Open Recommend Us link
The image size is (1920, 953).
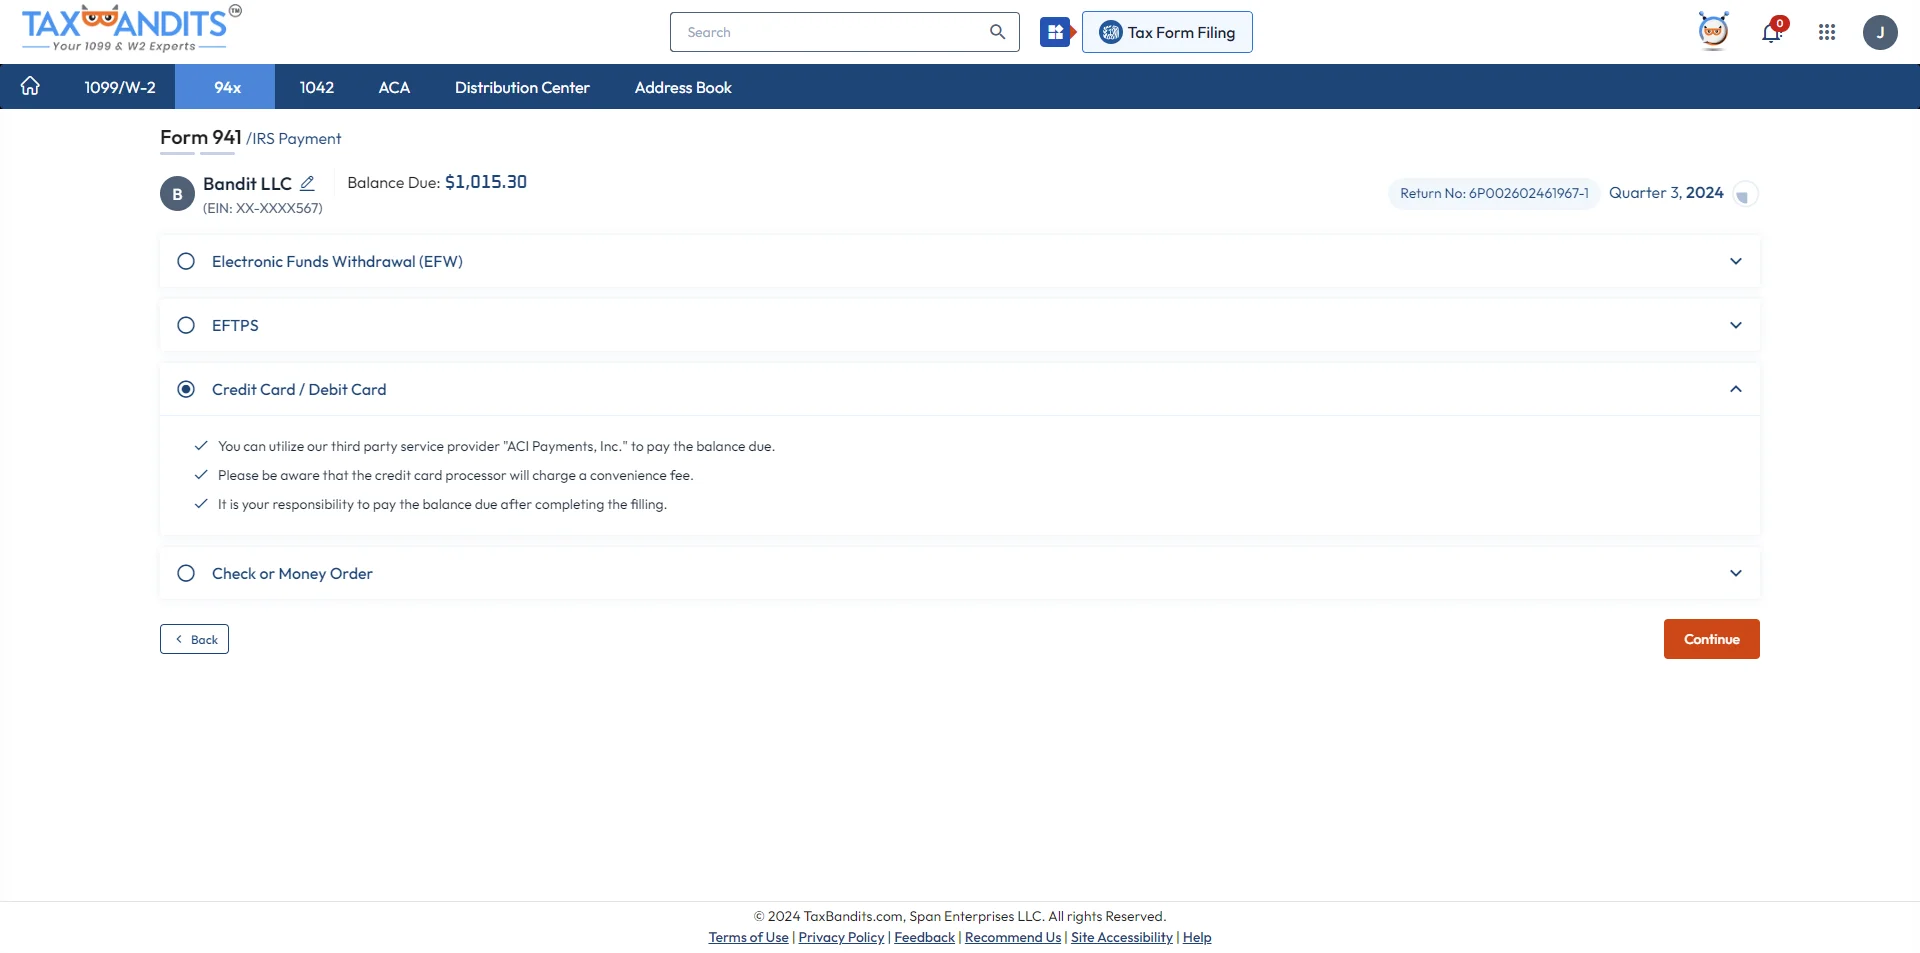1013,937
